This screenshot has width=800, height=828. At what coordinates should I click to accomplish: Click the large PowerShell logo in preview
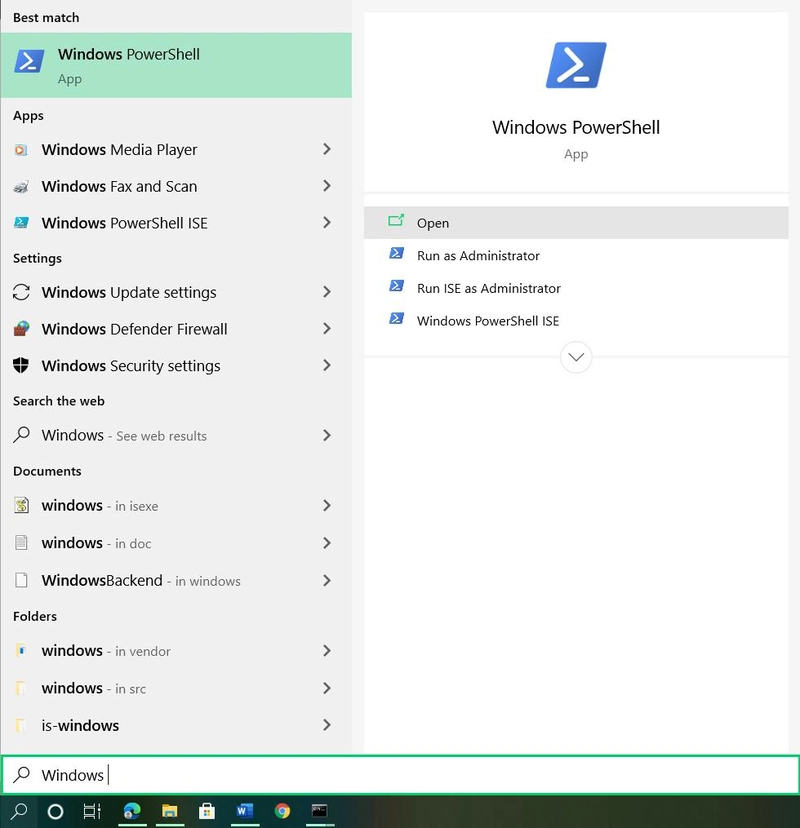(x=576, y=65)
